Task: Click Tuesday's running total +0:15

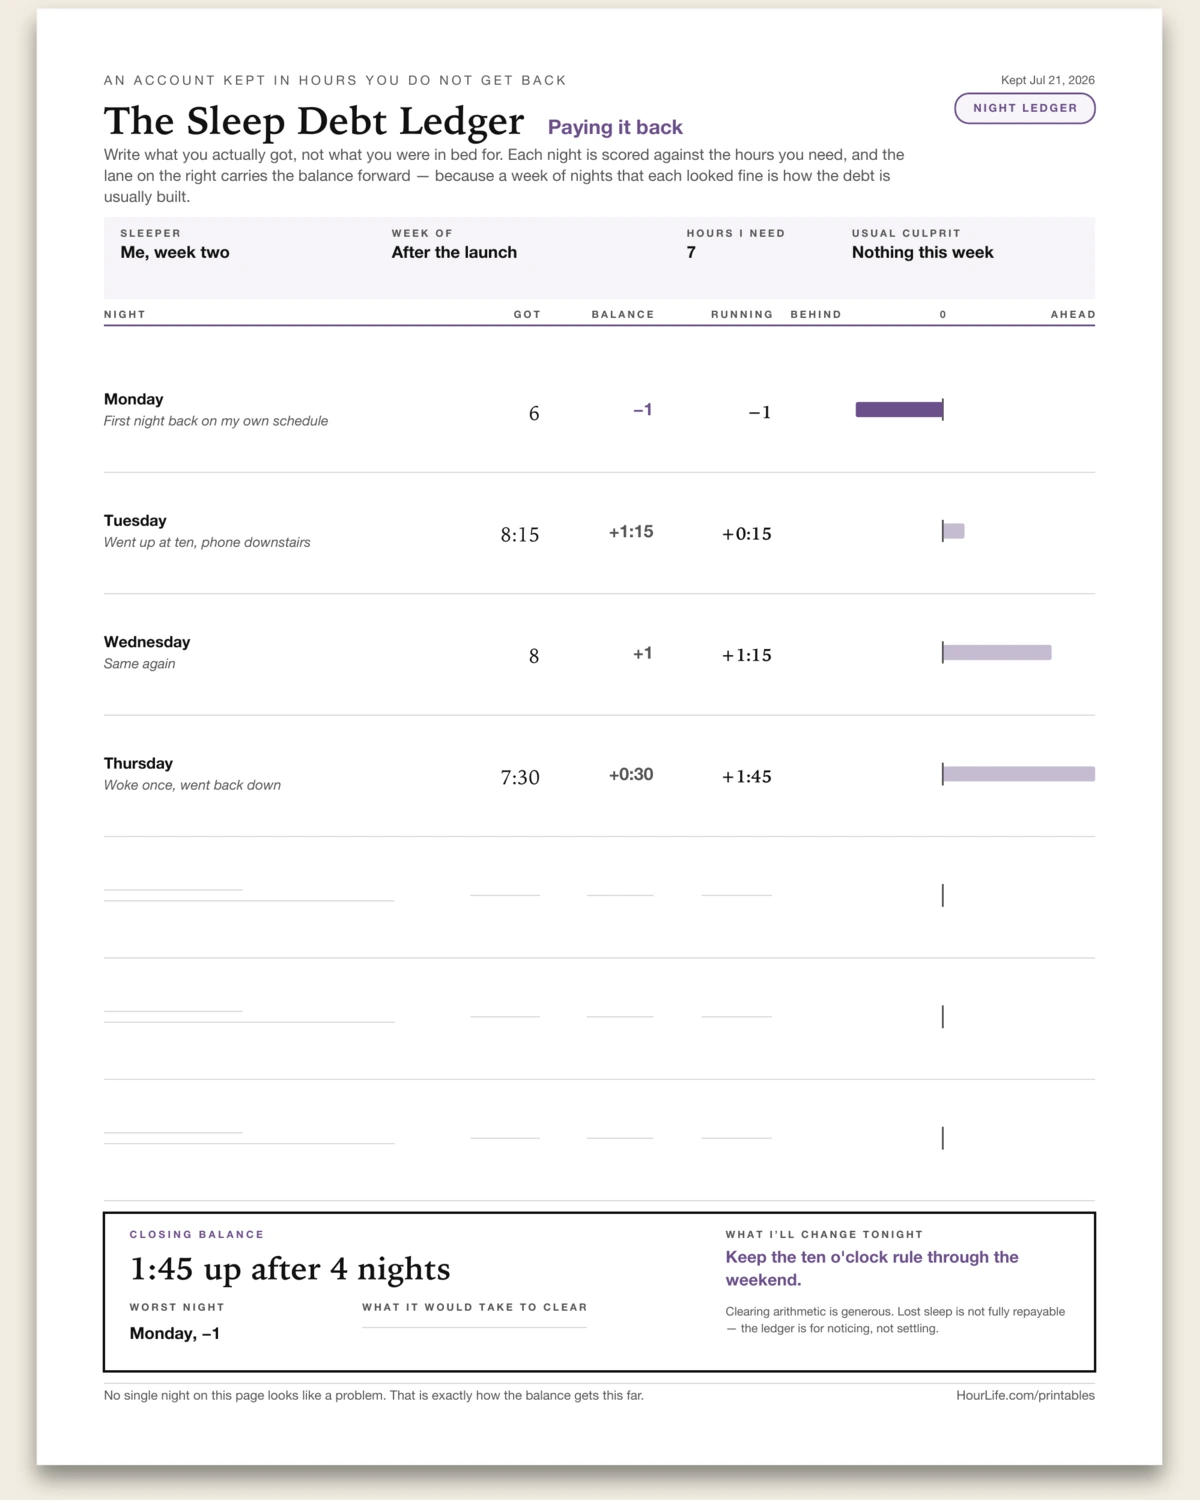Action: click(x=747, y=534)
